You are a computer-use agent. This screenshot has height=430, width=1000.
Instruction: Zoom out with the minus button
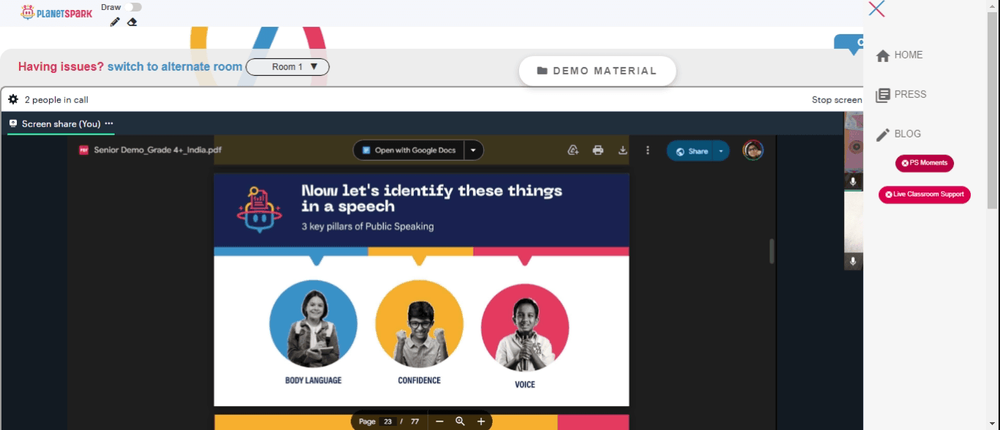pyautogui.click(x=439, y=422)
